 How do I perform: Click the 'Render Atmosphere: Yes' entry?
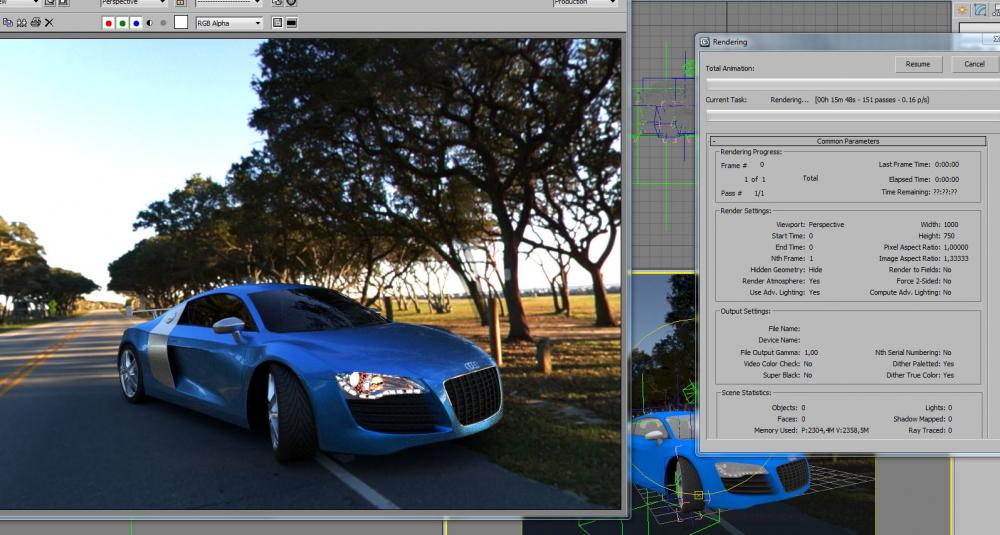tap(781, 281)
